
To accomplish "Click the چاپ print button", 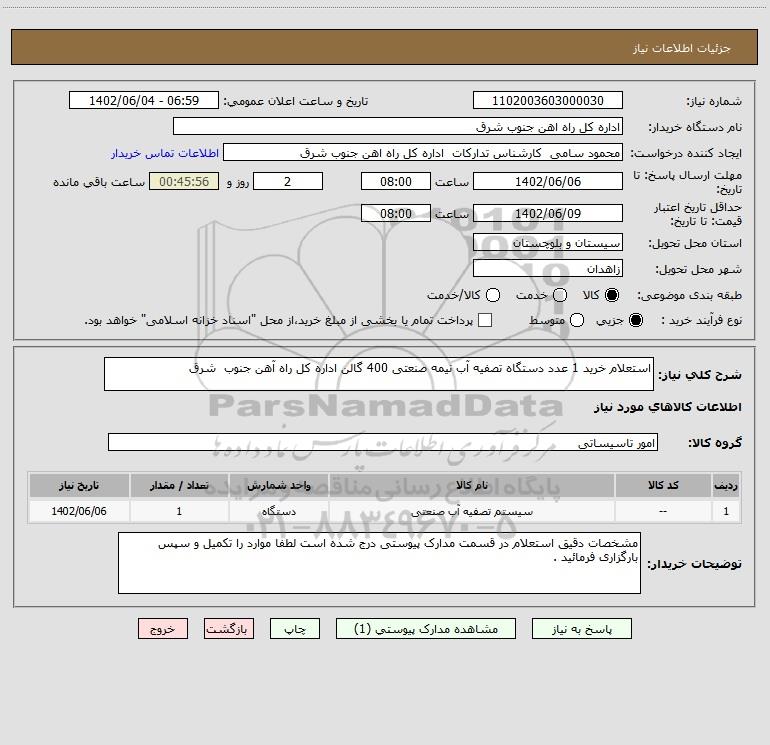I will pos(295,629).
